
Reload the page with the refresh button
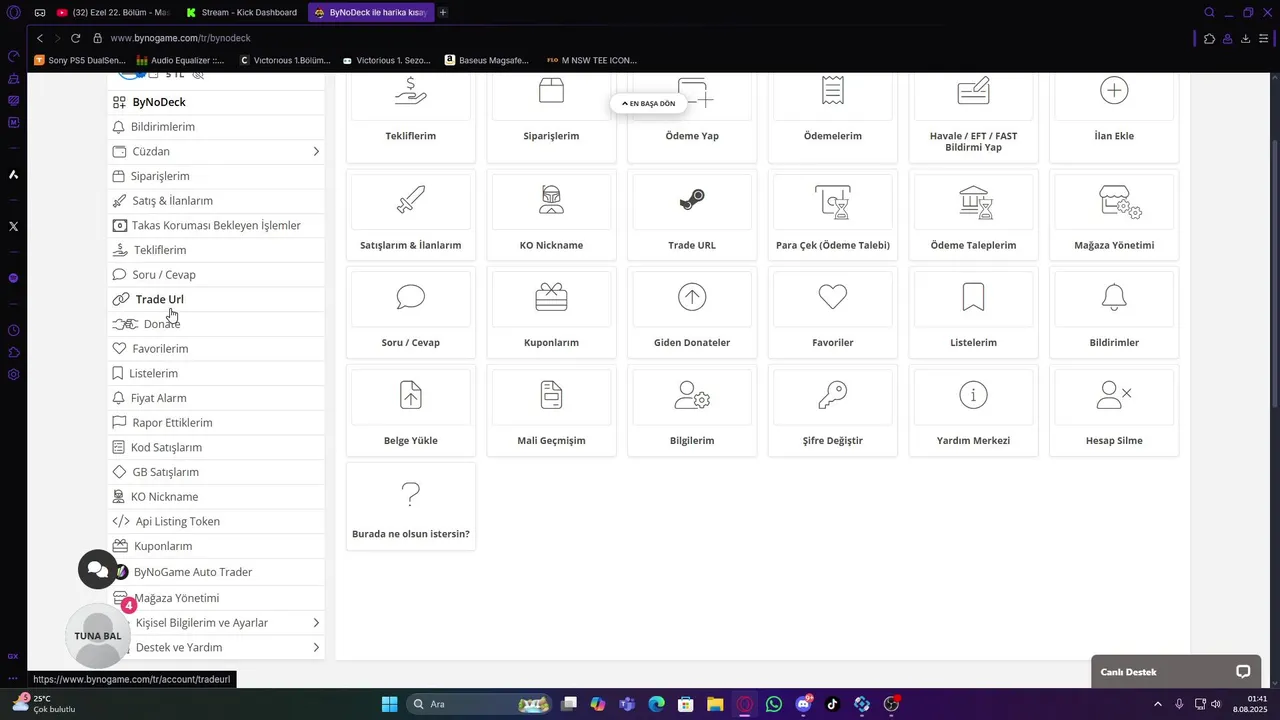click(75, 38)
